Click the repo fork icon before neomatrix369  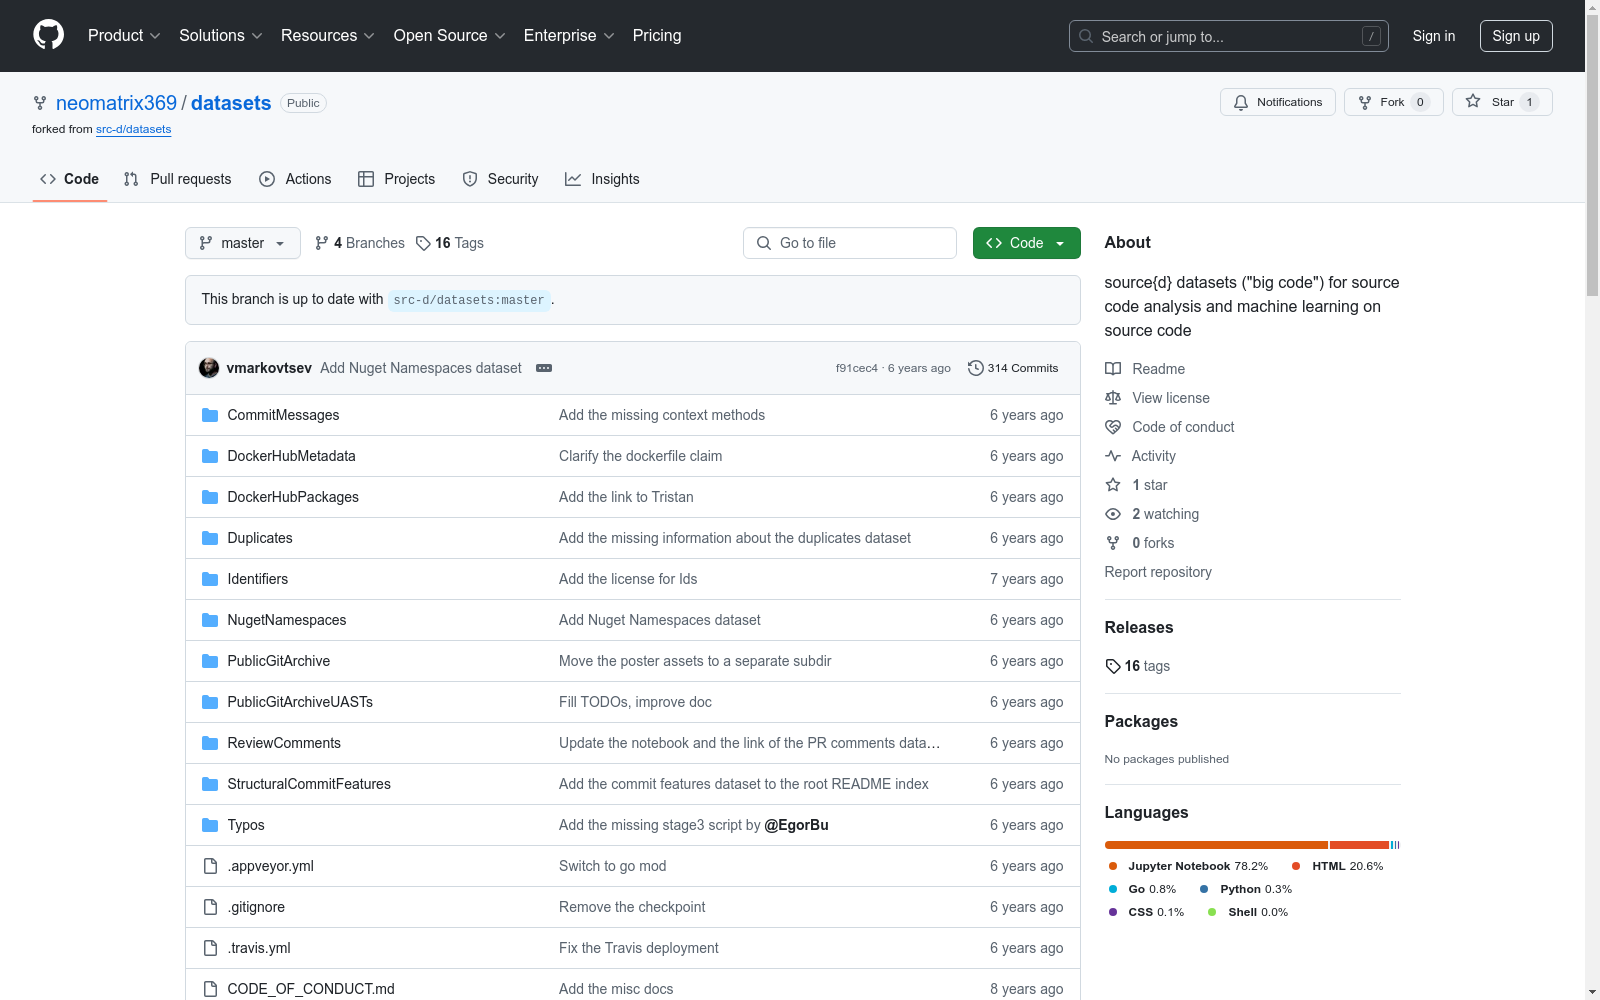click(x=40, y=103)
